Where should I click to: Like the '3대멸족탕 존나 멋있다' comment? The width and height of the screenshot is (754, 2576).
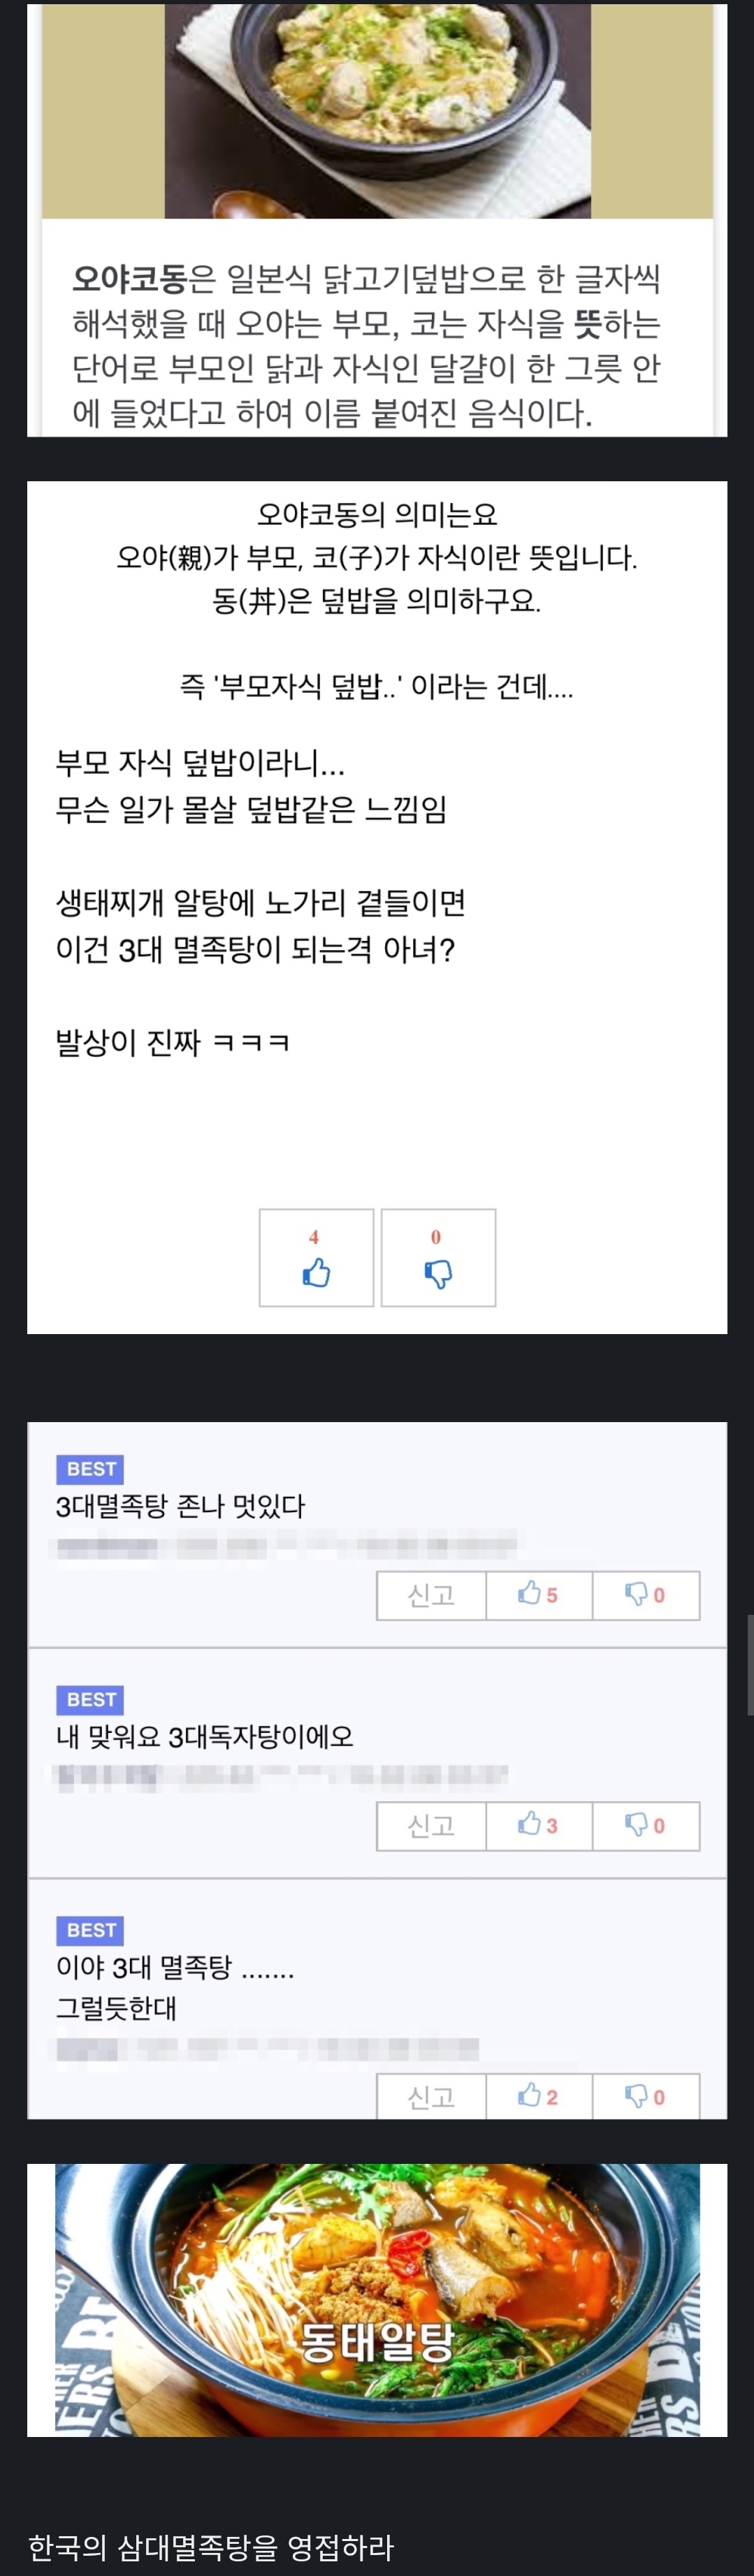(x=538, y=1595)
